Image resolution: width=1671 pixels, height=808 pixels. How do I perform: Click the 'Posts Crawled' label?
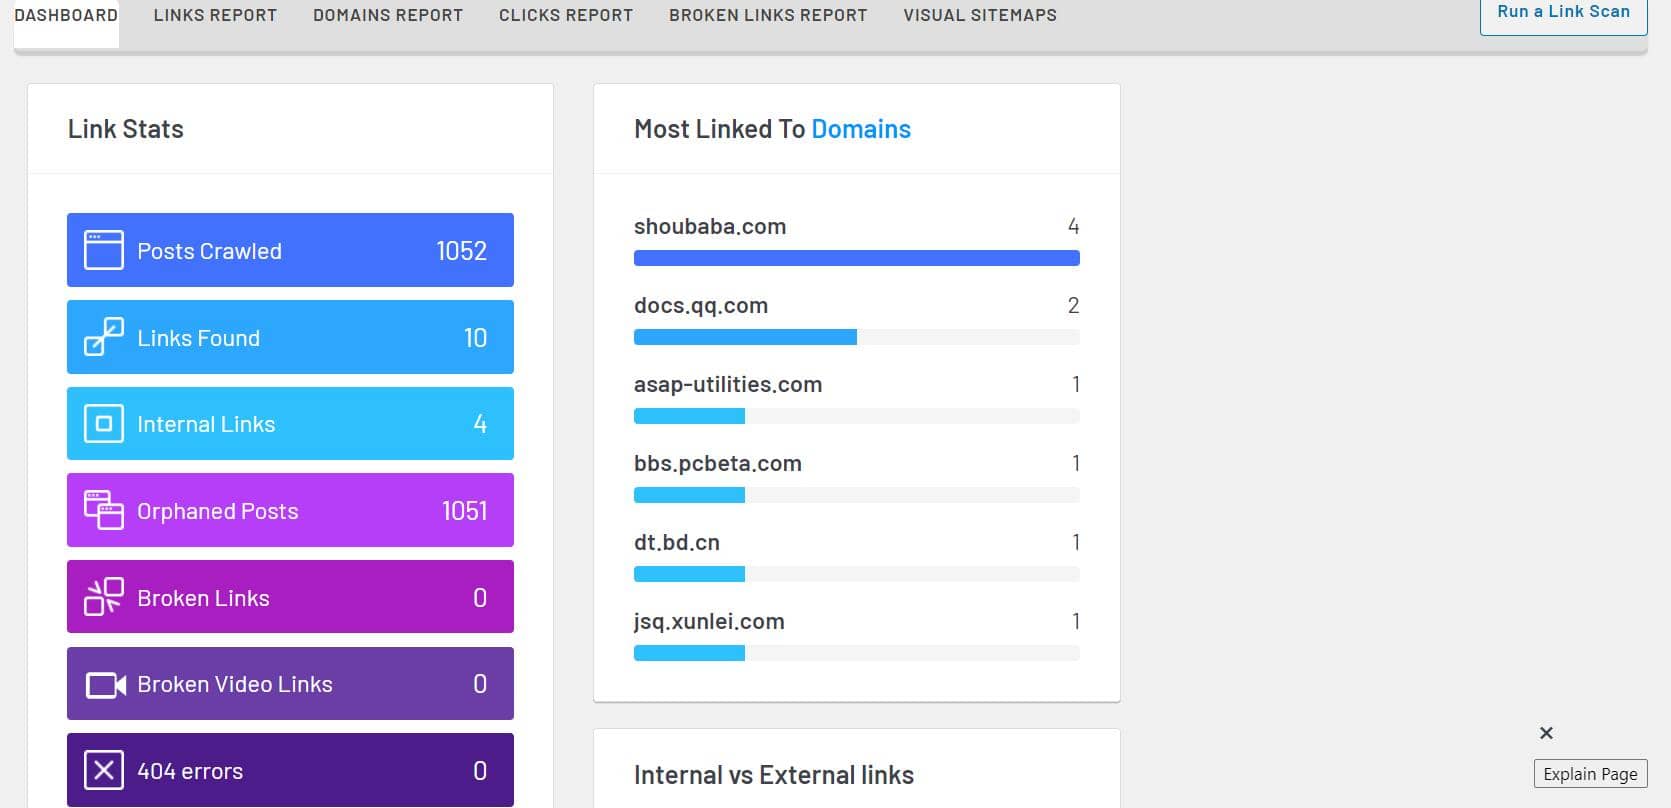tap(209, 251)
